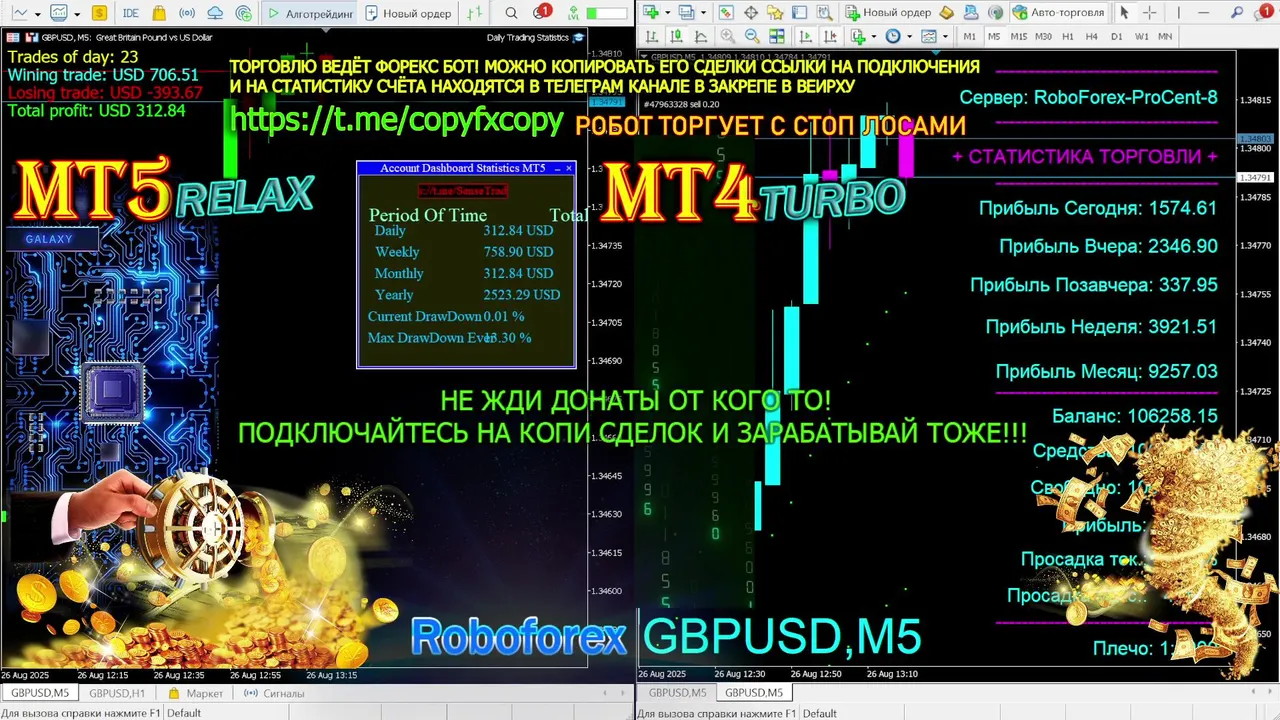The height and width of the screenshot is (720, 1280).
Task: Click the cloud network plus icon in MT5
Action: 244,13
